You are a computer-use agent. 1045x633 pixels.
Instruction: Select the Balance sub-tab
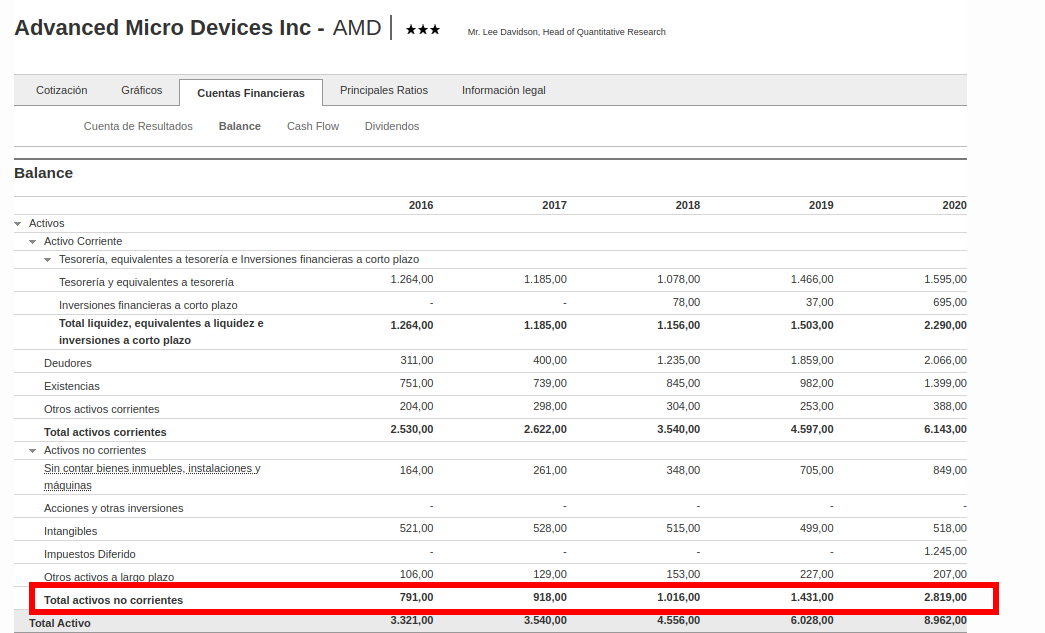(240, 126)
